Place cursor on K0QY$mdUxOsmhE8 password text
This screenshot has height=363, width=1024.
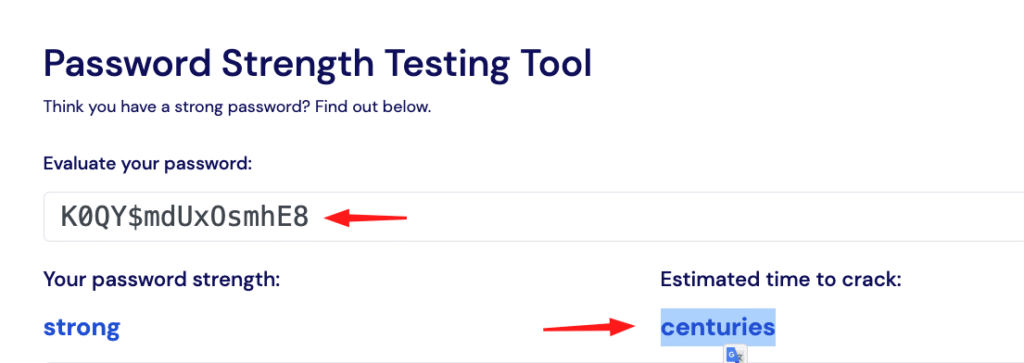[184, 217]
